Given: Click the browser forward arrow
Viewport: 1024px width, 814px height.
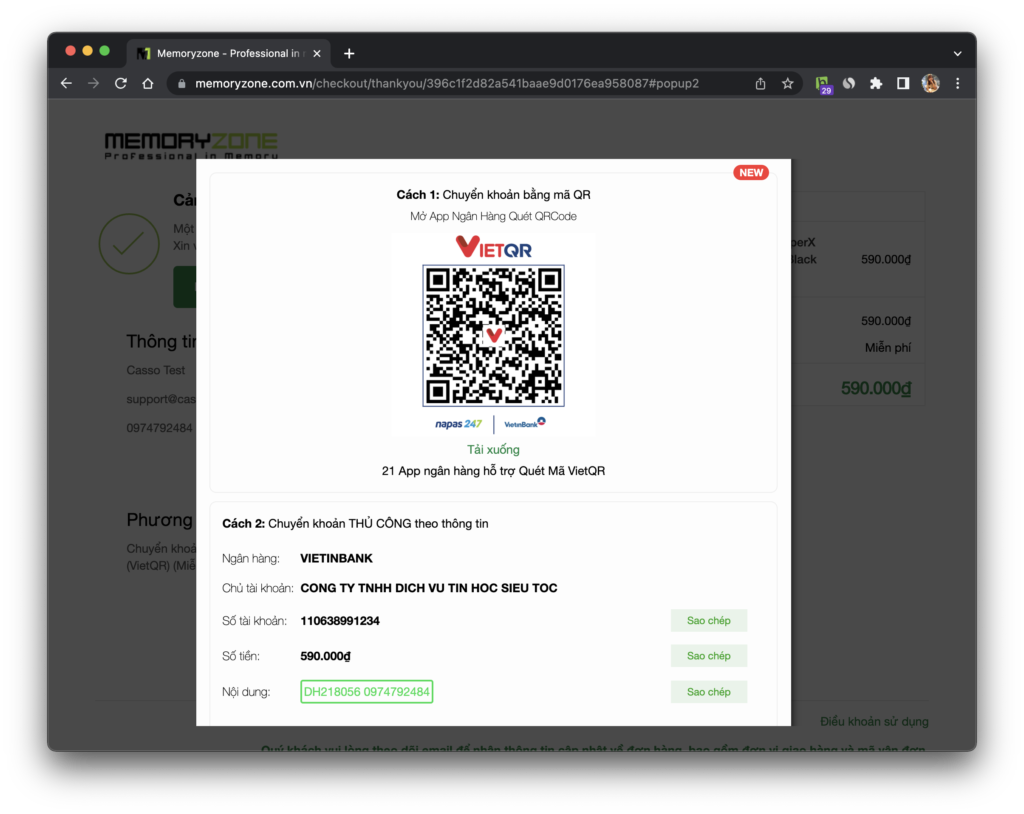Looking at the screenshot, I should [93, 84].
